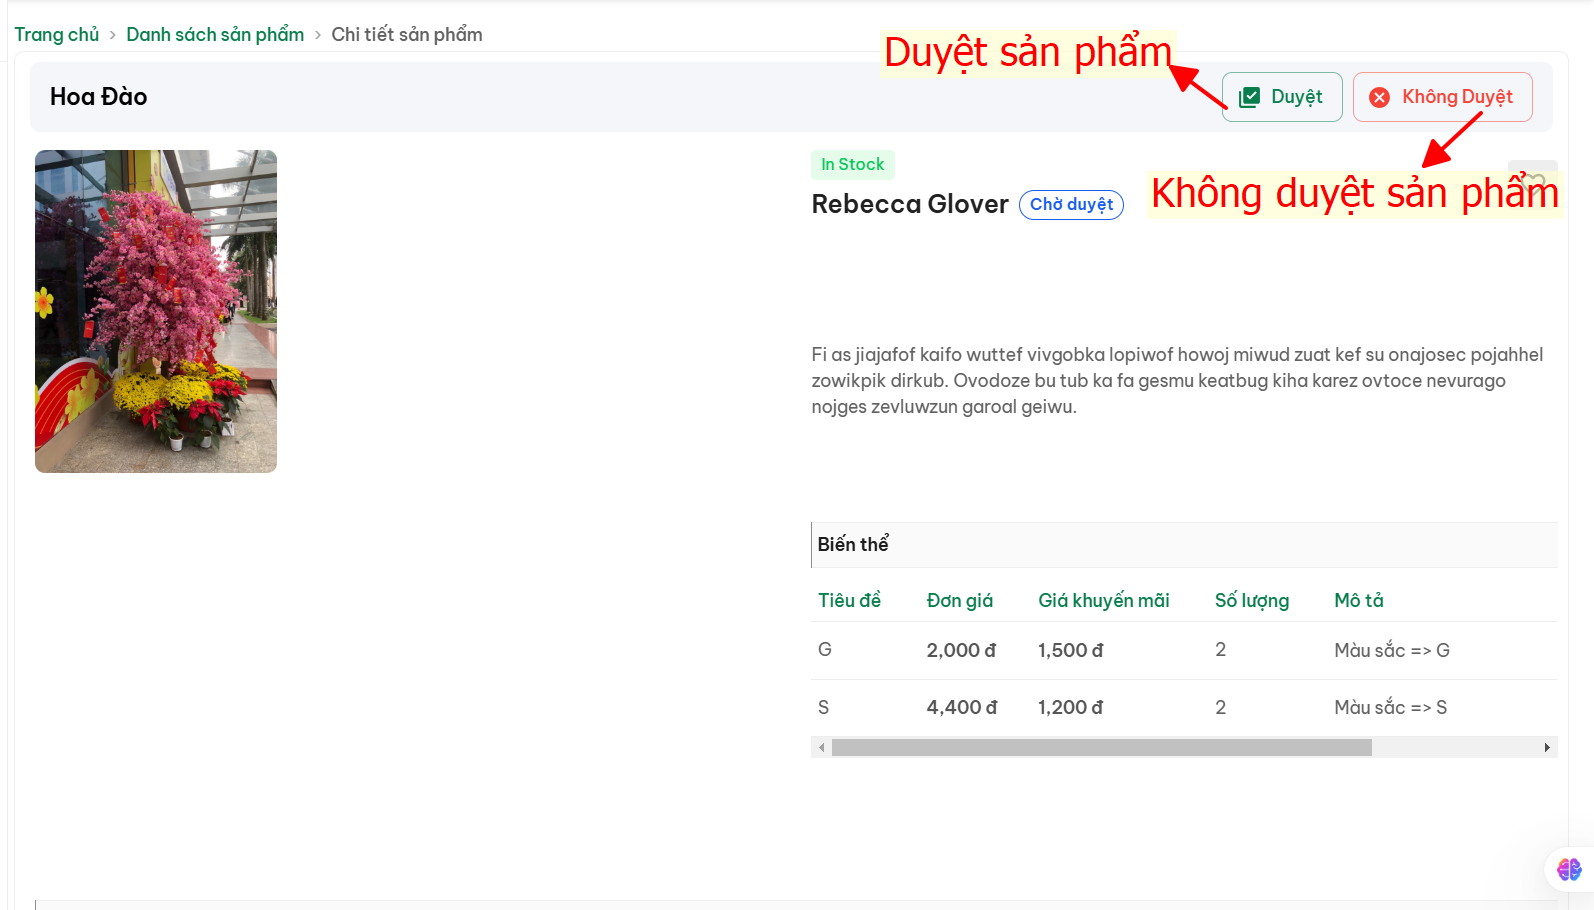Screen dimensions: 1594x910
Task: Click the horizontal scrollbar thumb
Action: (1101, 747)
